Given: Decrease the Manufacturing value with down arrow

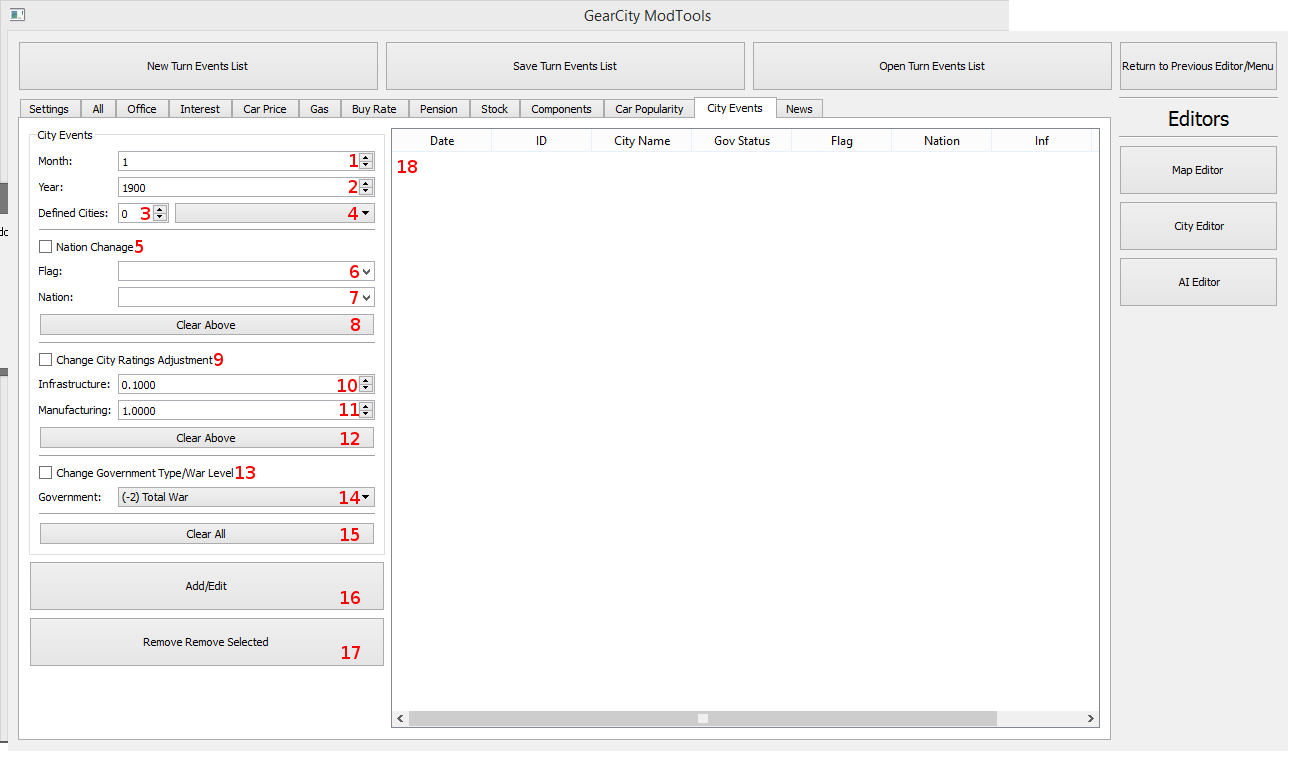Looking at the screenshot, I should coord(366,415).
